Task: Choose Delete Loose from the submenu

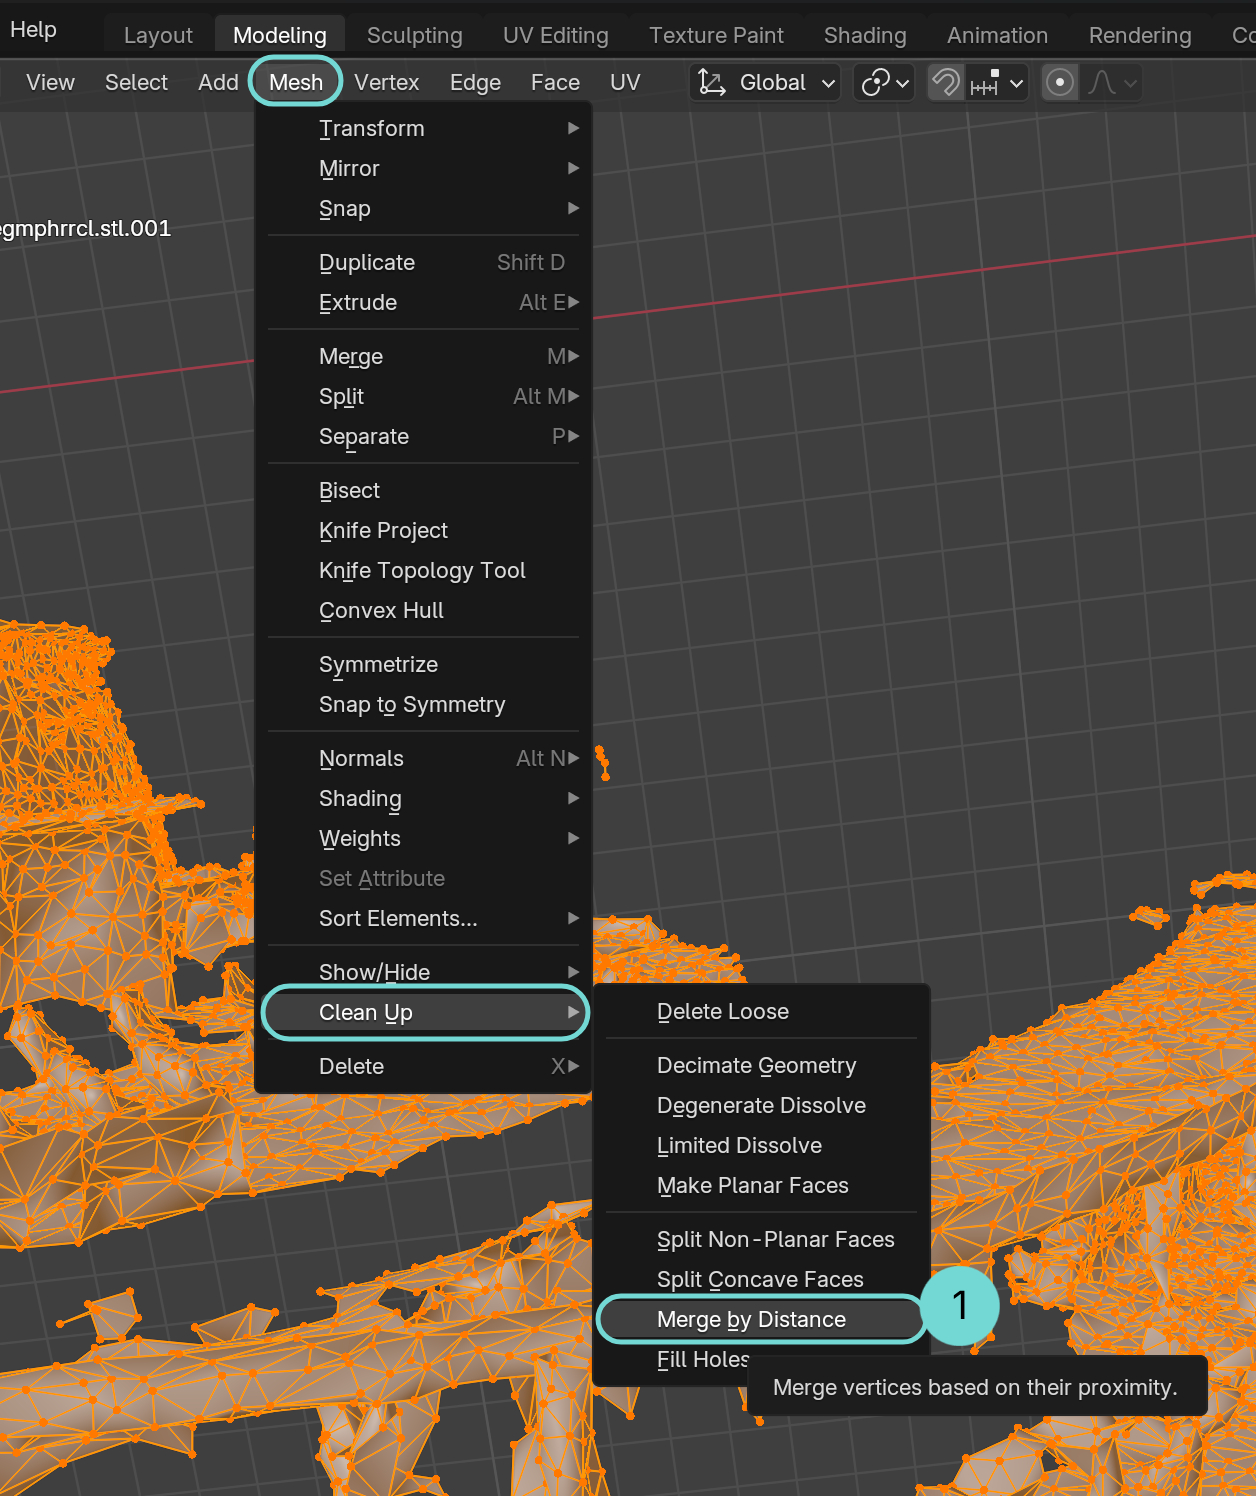Action: pos(722,1011)
